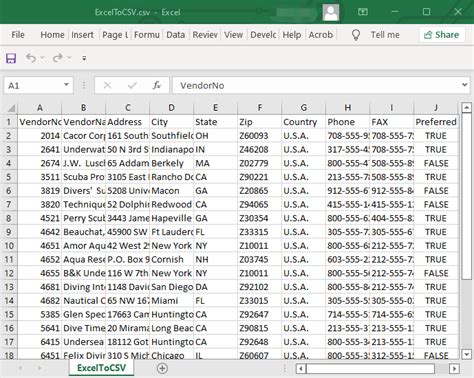Viewport: 474px width, 378px height.
Task: Click the Undo arrow icon
Action: (x=31, y=58)
